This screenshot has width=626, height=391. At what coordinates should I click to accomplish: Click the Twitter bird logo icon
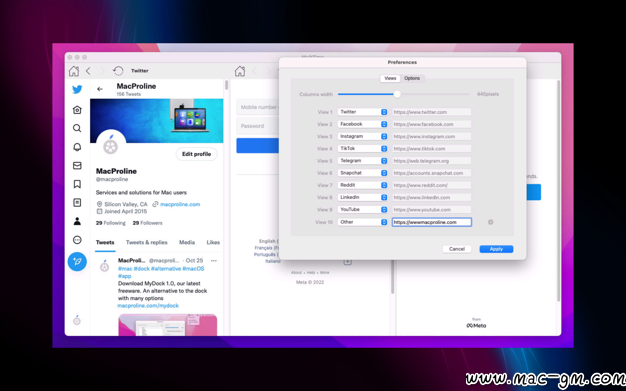click(77, 89)
